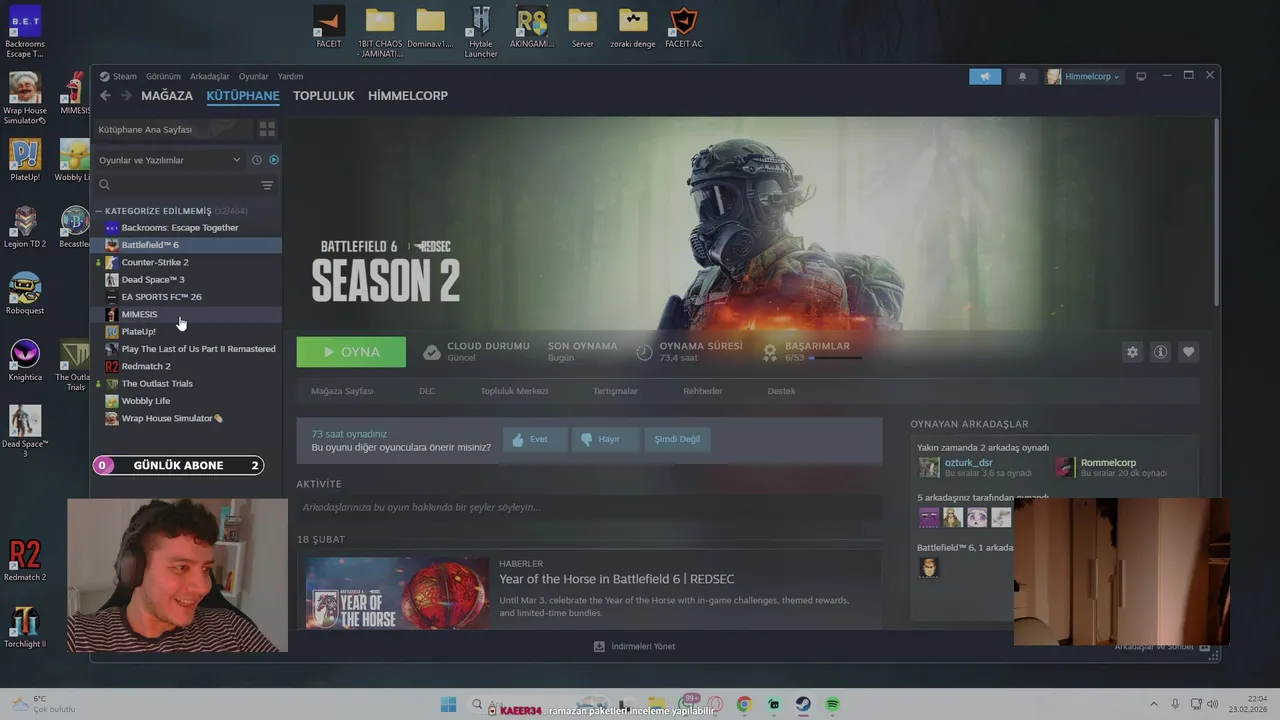The image size is (1280, 720).
Task: Expand Oyunlar ve Yazılımlar dropdown
Action: click(x=168, y=160)
